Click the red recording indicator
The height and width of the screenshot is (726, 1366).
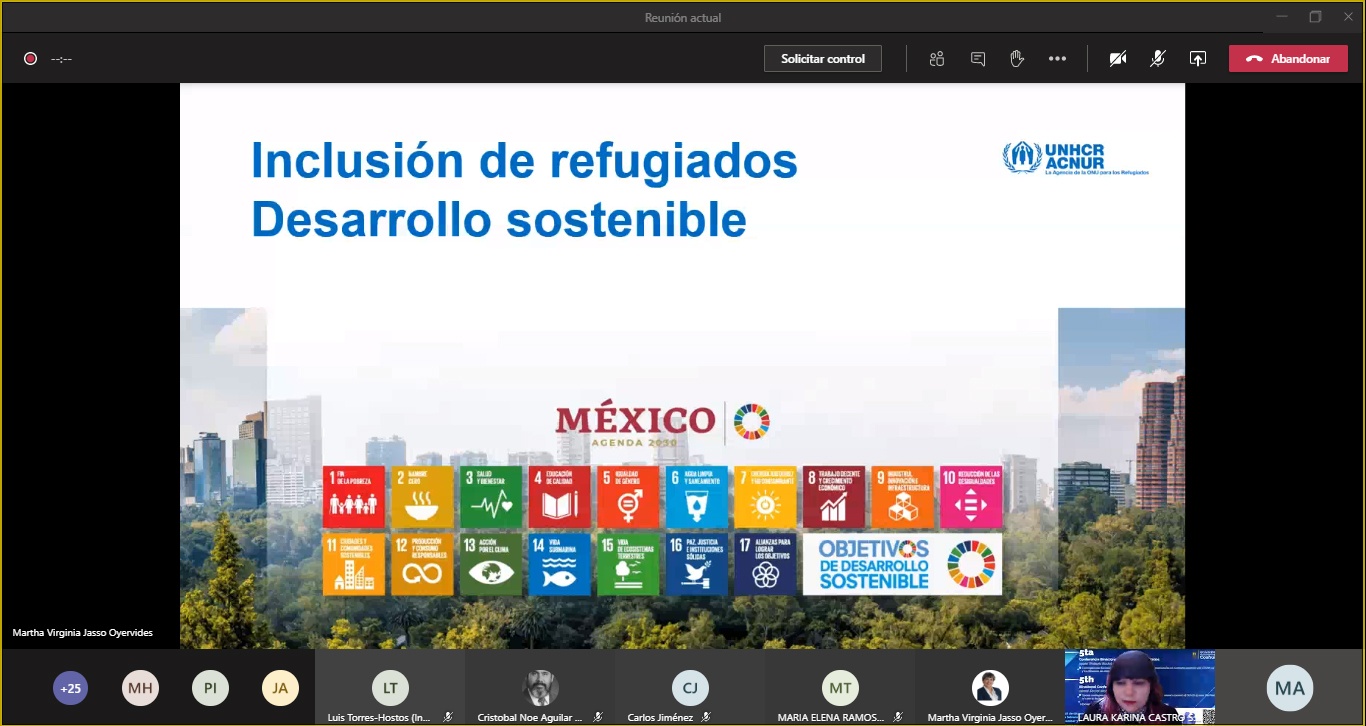tap(31, 59)
